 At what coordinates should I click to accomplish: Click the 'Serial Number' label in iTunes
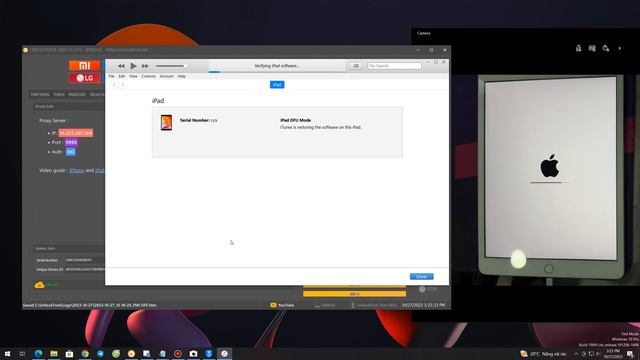click(195, 120)
